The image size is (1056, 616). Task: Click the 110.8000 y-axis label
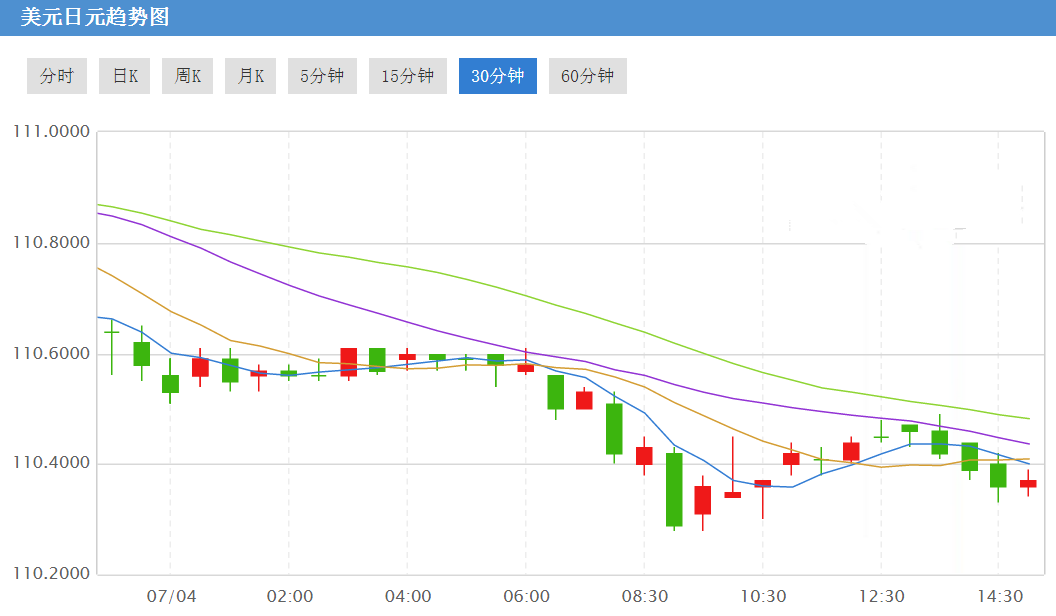click(x=51, y=242)
